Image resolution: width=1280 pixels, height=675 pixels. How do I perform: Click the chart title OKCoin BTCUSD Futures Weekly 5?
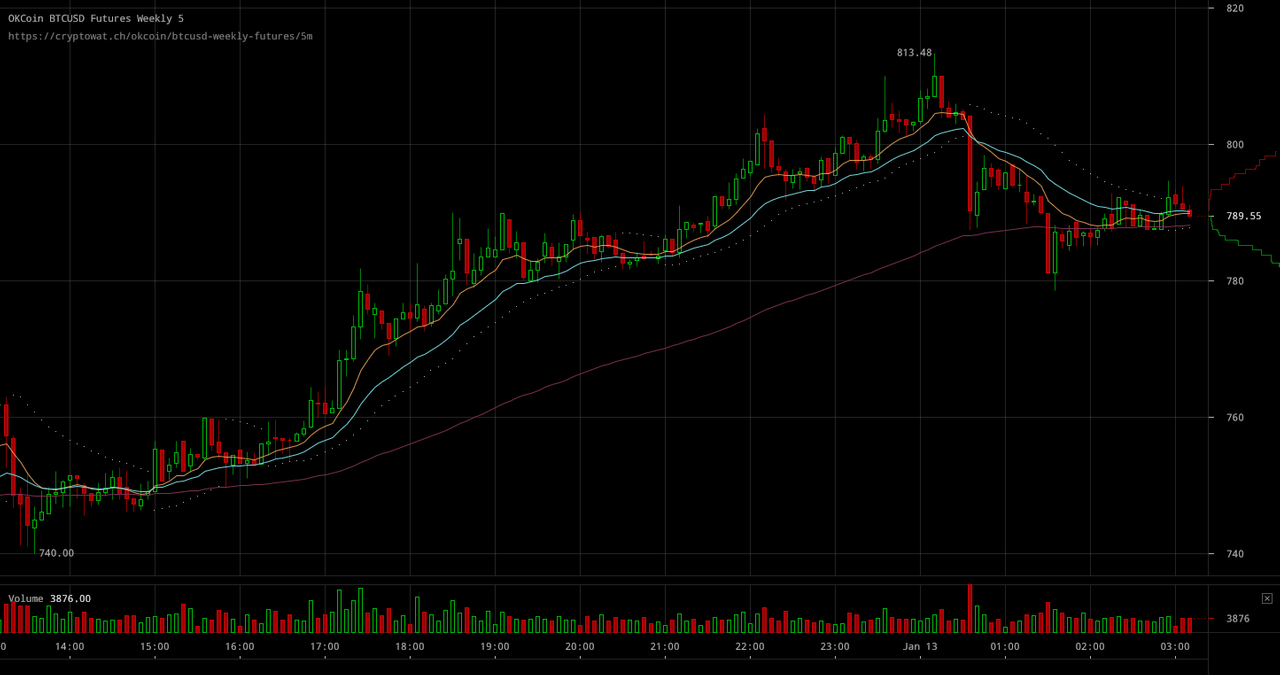[x=96, y=18]
